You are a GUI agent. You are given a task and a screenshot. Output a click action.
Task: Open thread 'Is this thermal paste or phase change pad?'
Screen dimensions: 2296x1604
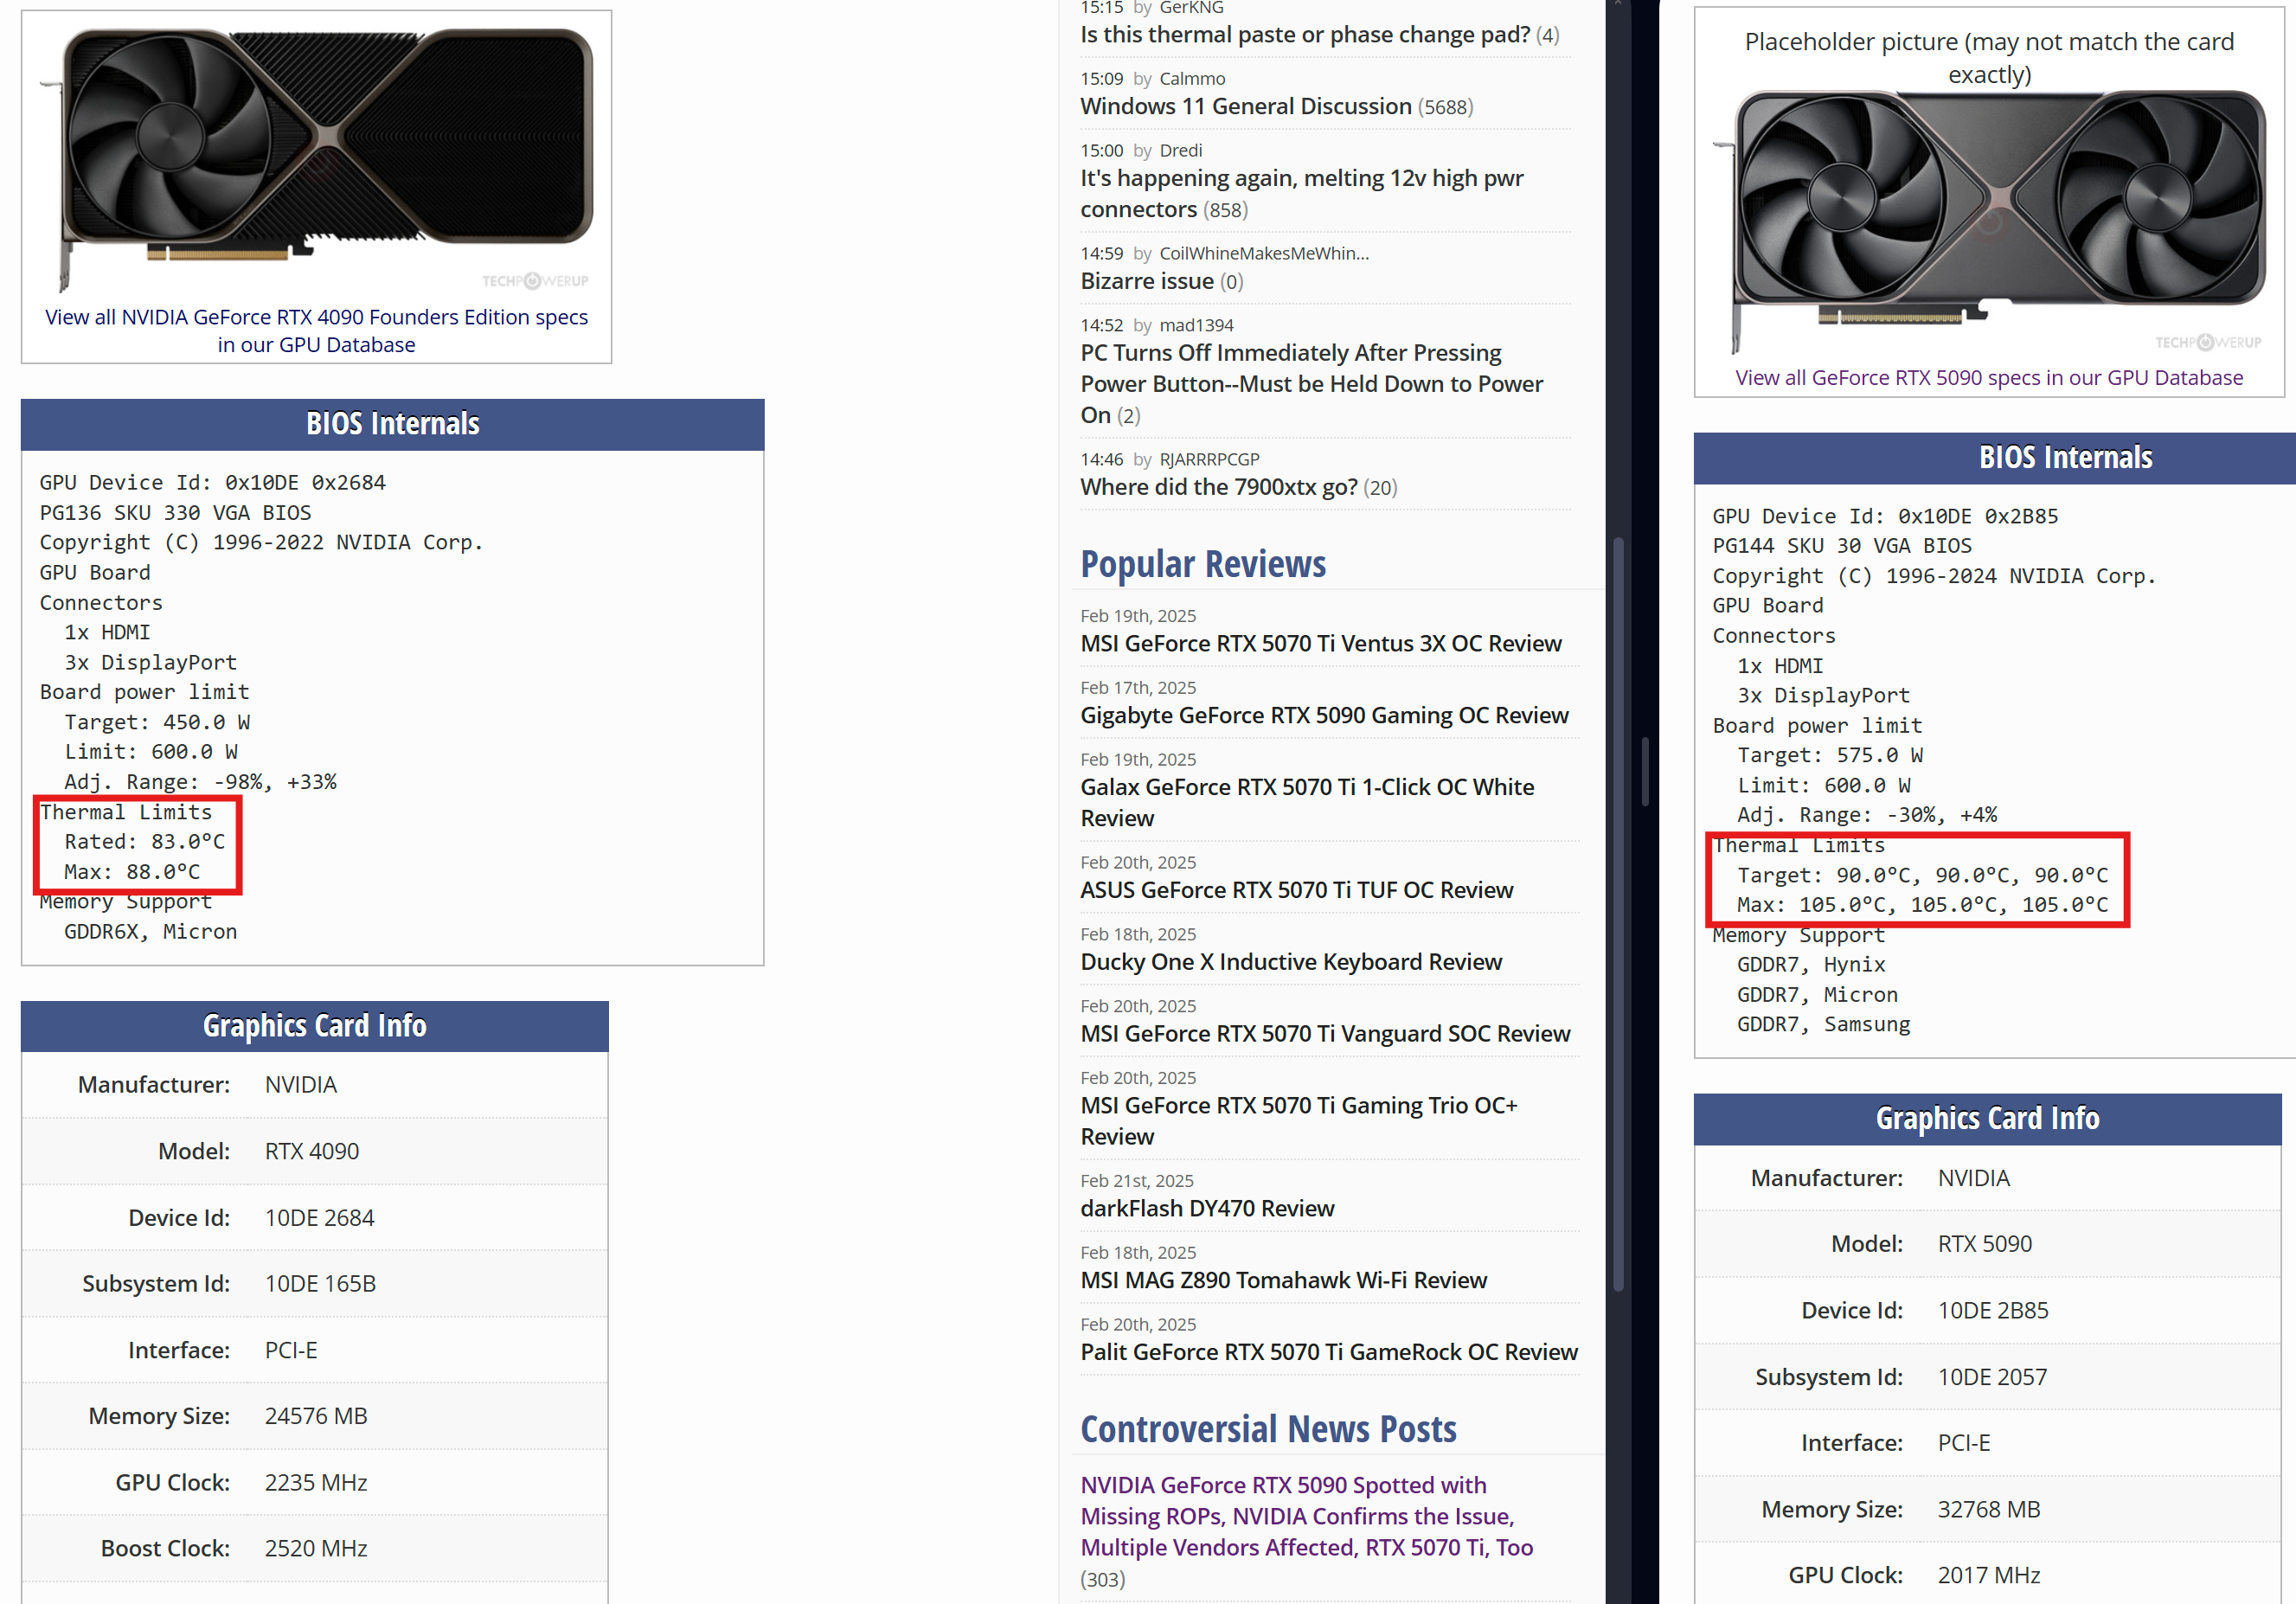point(1303,35)
